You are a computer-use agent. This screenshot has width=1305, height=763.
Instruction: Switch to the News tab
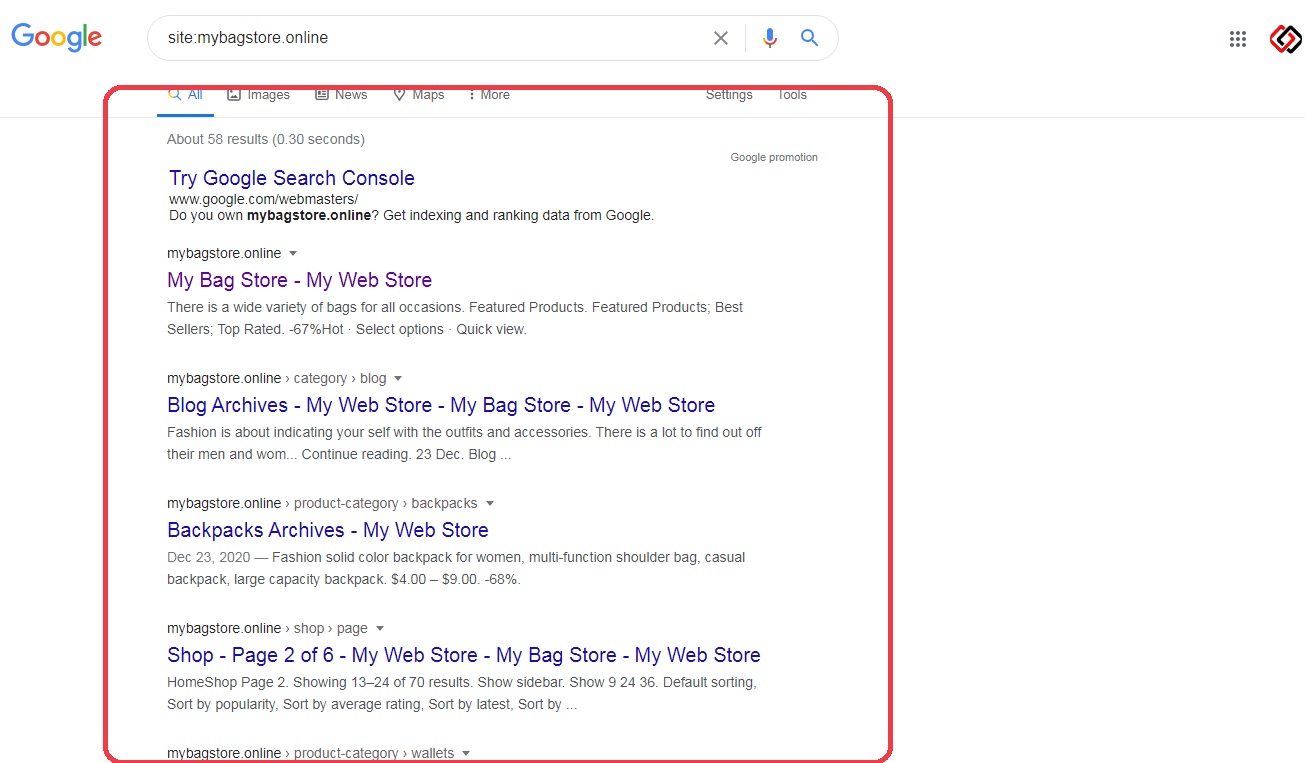pos(341,95)
